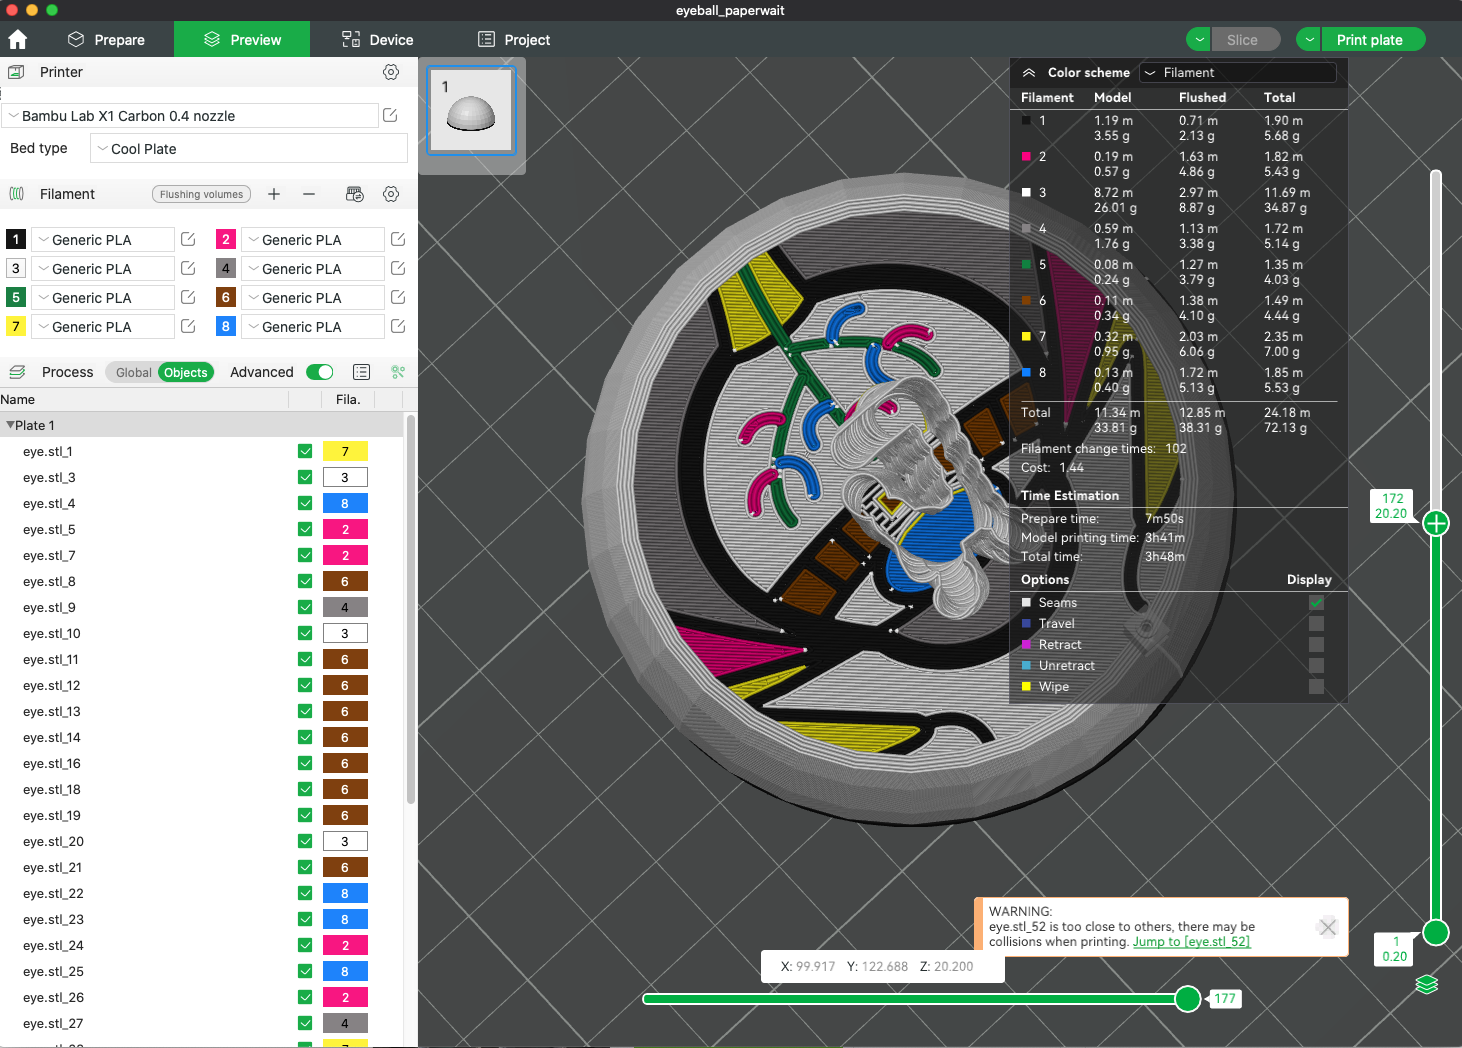Collapse the Plate 1 tree item
This screenshot has height=1048, width=1462.
pos(10,425)
